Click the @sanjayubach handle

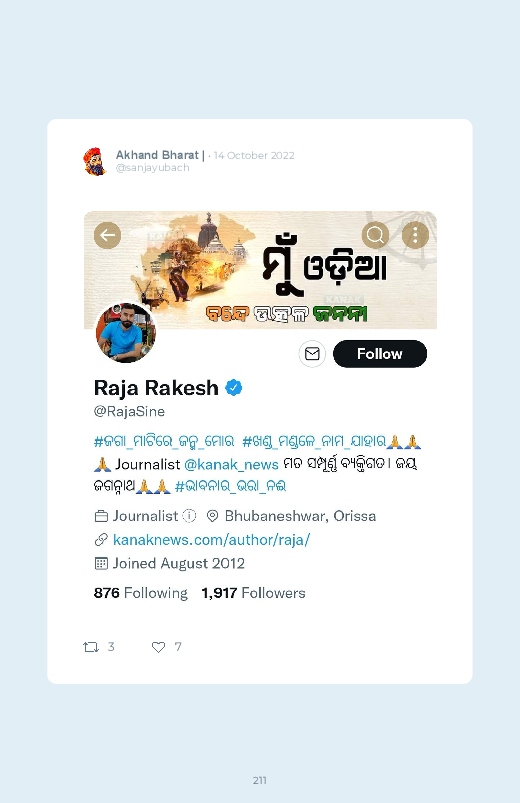pyautogui.click(x=153, y=168)
